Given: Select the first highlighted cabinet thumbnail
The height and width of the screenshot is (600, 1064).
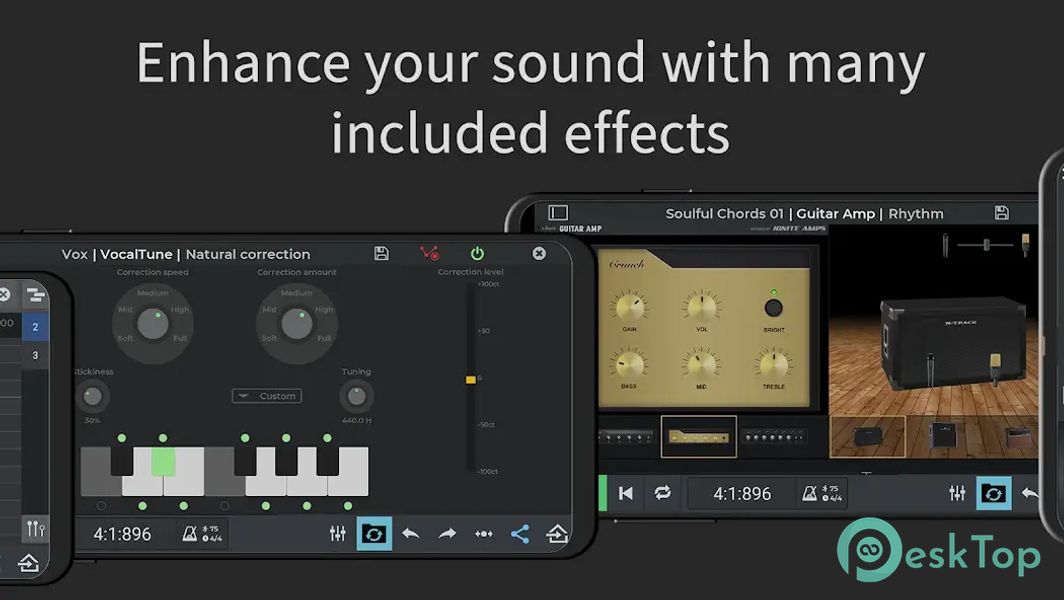Looking at the screenshot, I should point(867,436).
